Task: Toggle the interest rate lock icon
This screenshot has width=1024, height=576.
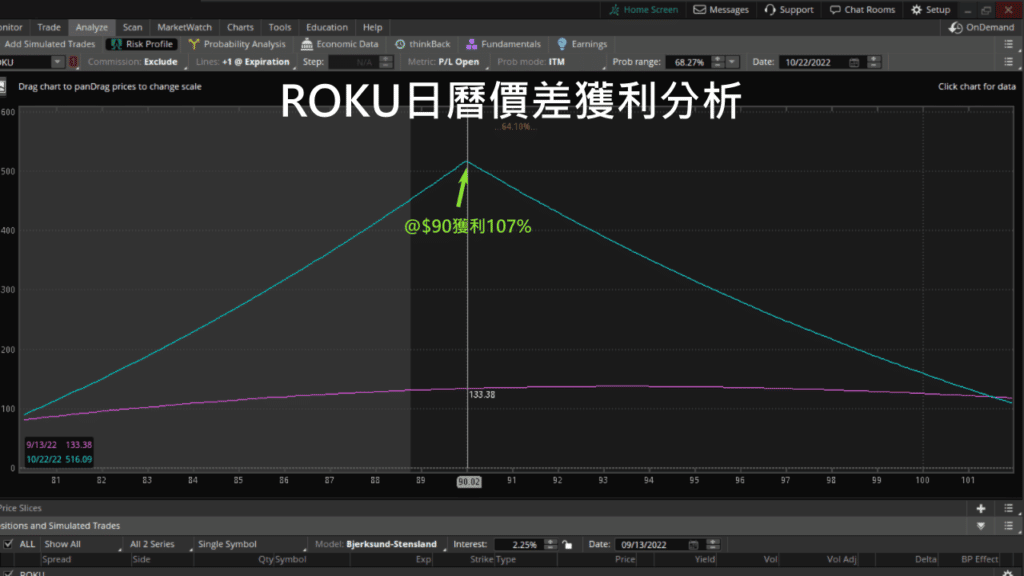Action: pyautogui.click(x=567, y=545)
